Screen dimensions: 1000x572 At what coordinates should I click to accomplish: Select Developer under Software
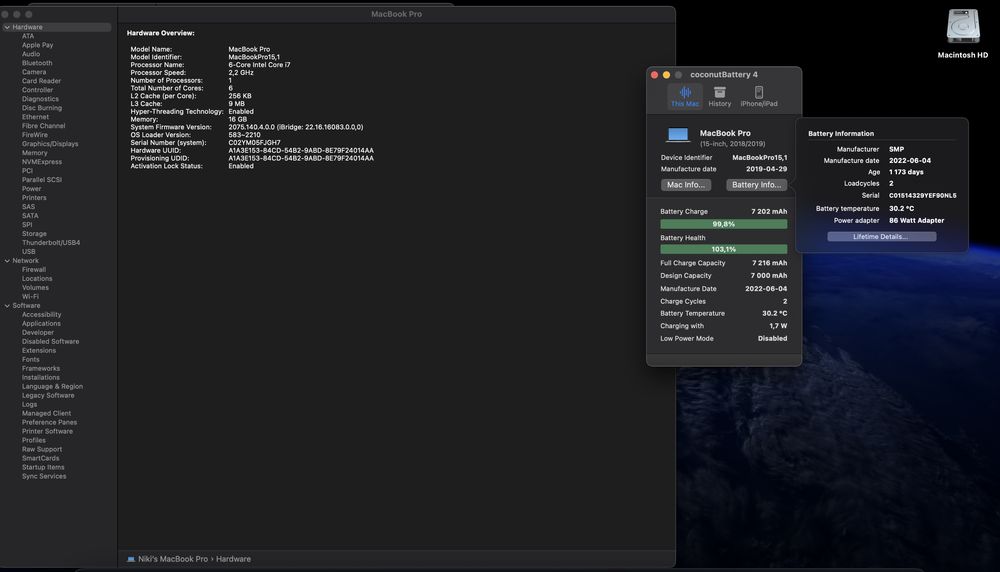point(38,332)
